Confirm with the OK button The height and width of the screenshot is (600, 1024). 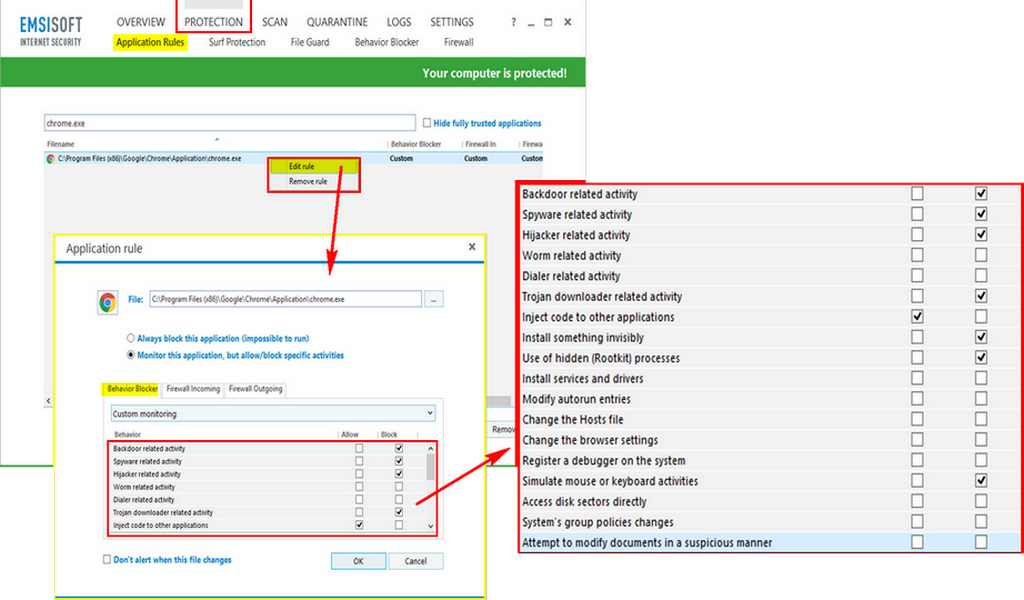tap(358, 561)
